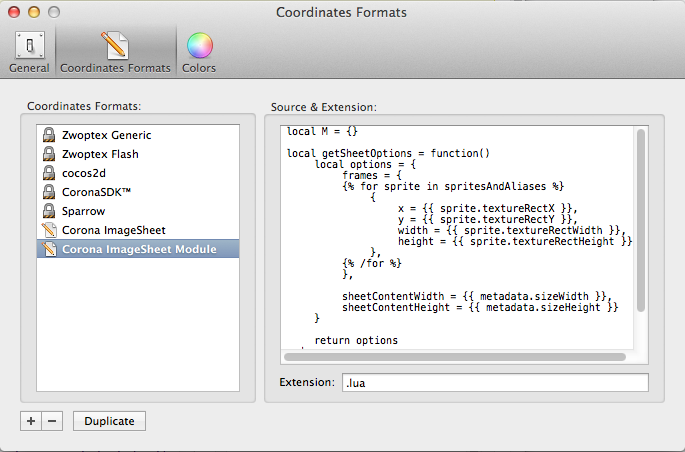Click the getSheetOptions function line
The height and width of the screenshot is (452, 685).
click(388, 153)
